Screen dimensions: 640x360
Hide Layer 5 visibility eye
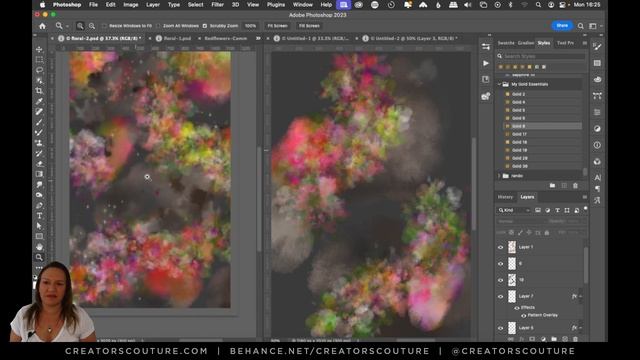pos(500,328)
